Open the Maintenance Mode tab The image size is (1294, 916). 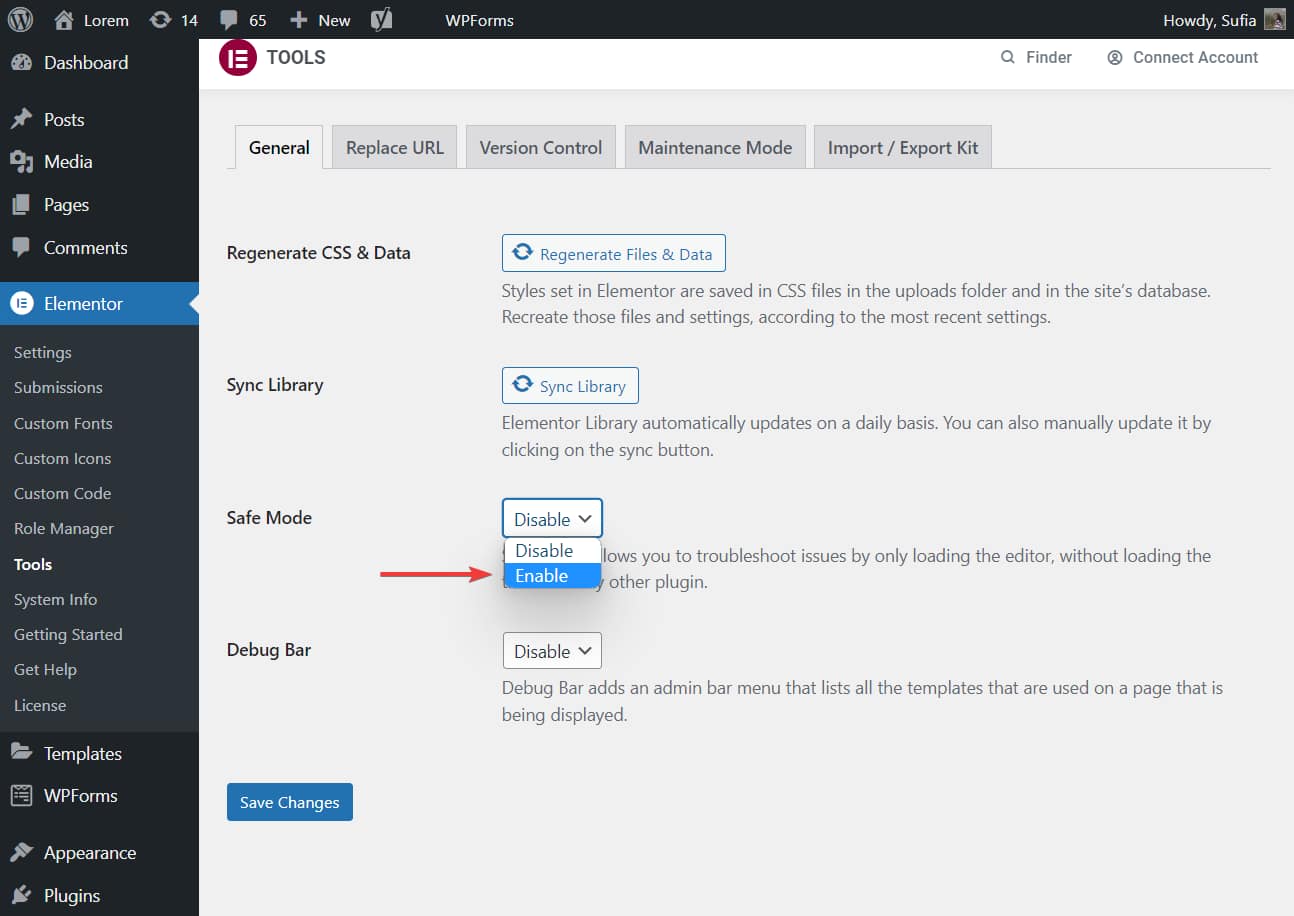pos(715,146)
